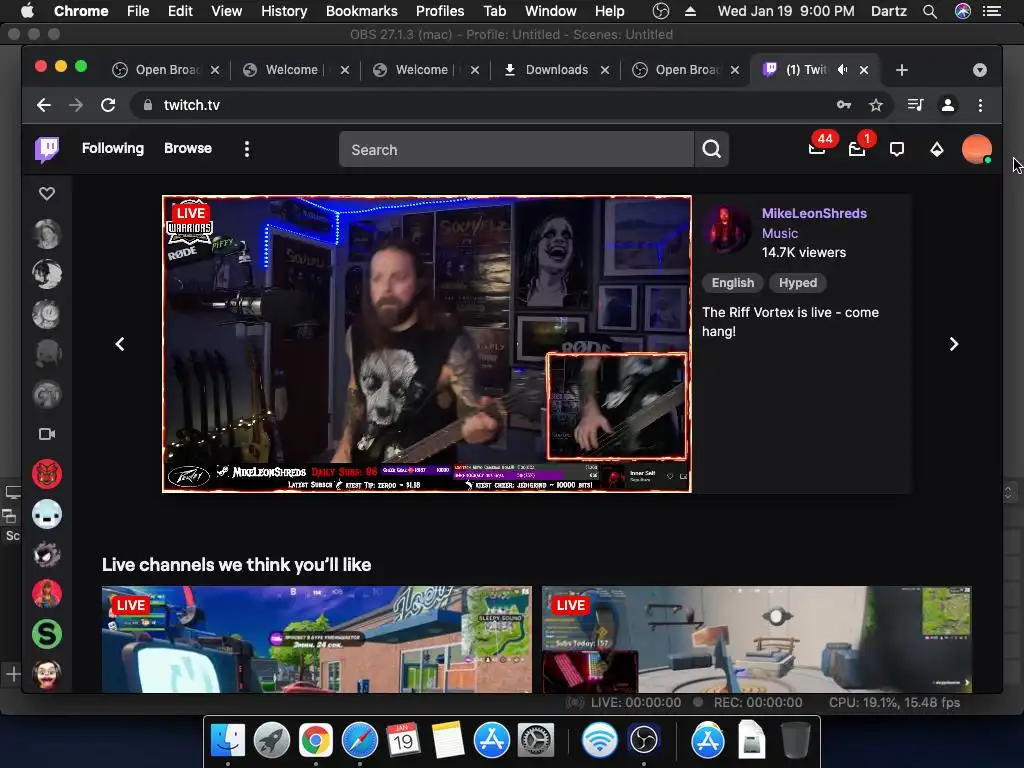Viewport: 1024px width, 768px height.
Task: Open Siri from the menu bar
Action: 963,11
